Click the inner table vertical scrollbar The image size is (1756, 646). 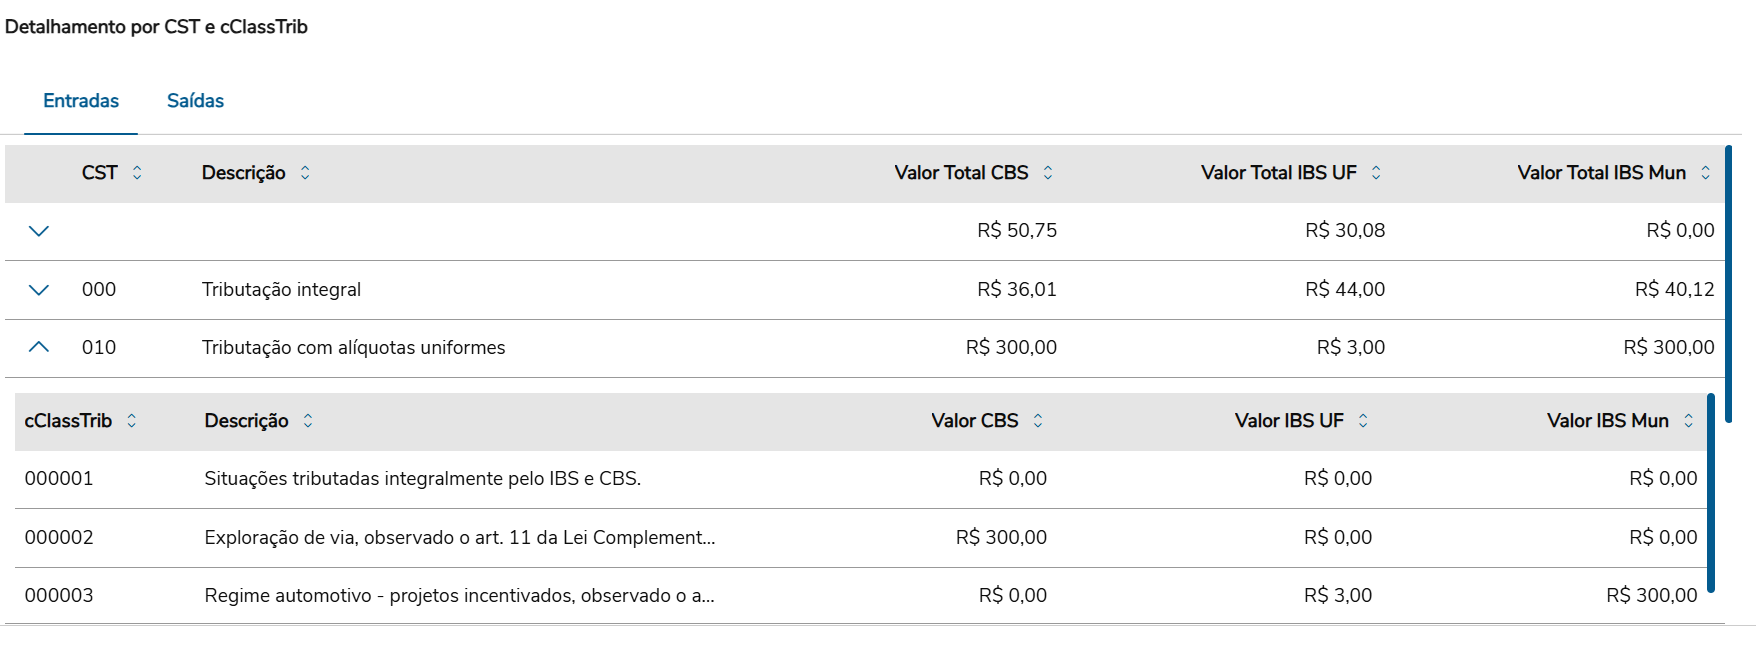tap(1711, 492)
